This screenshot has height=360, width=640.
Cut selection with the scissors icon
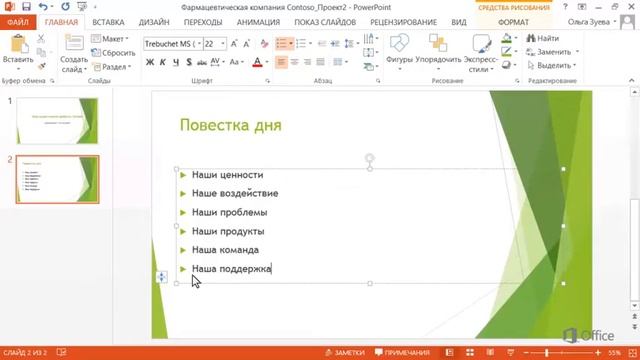(41, 39)
